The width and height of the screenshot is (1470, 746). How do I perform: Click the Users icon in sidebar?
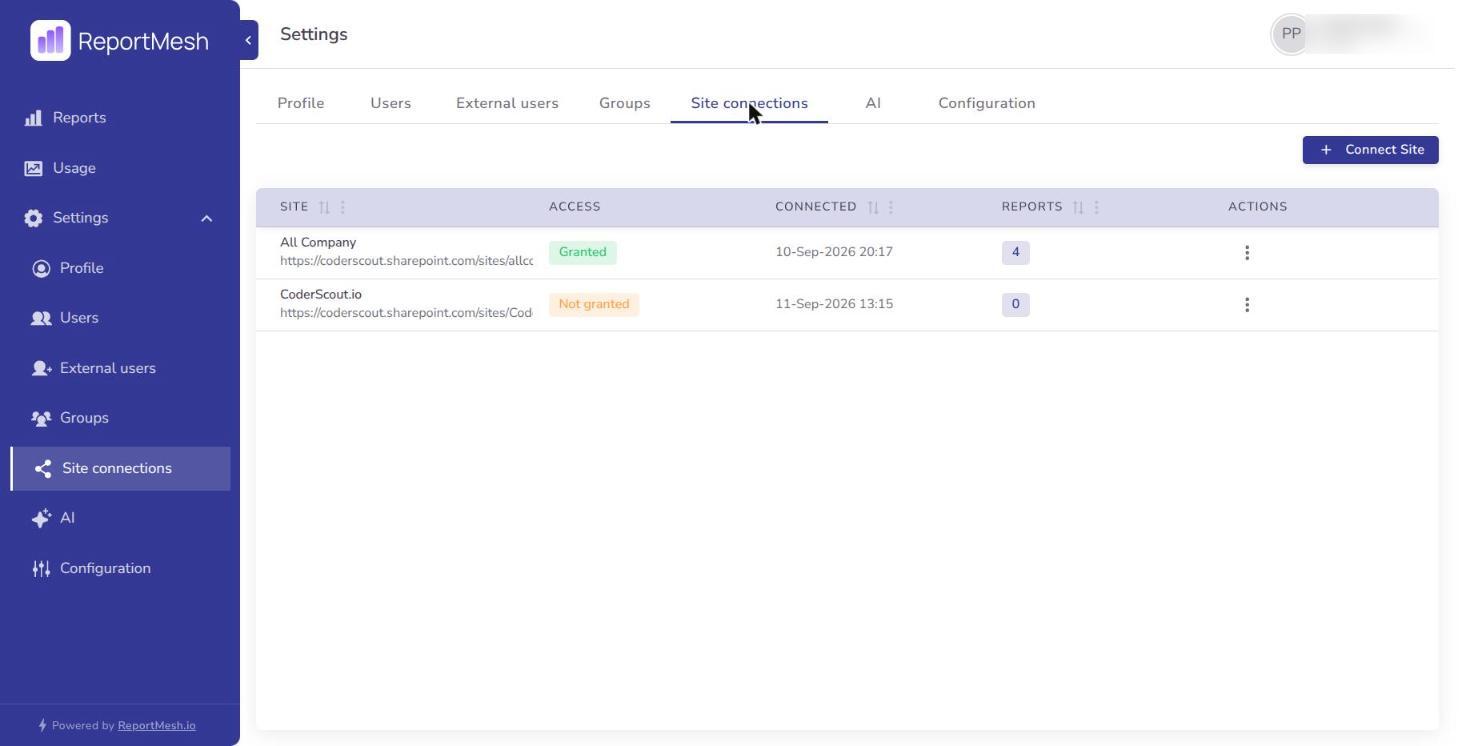[41, 318]
